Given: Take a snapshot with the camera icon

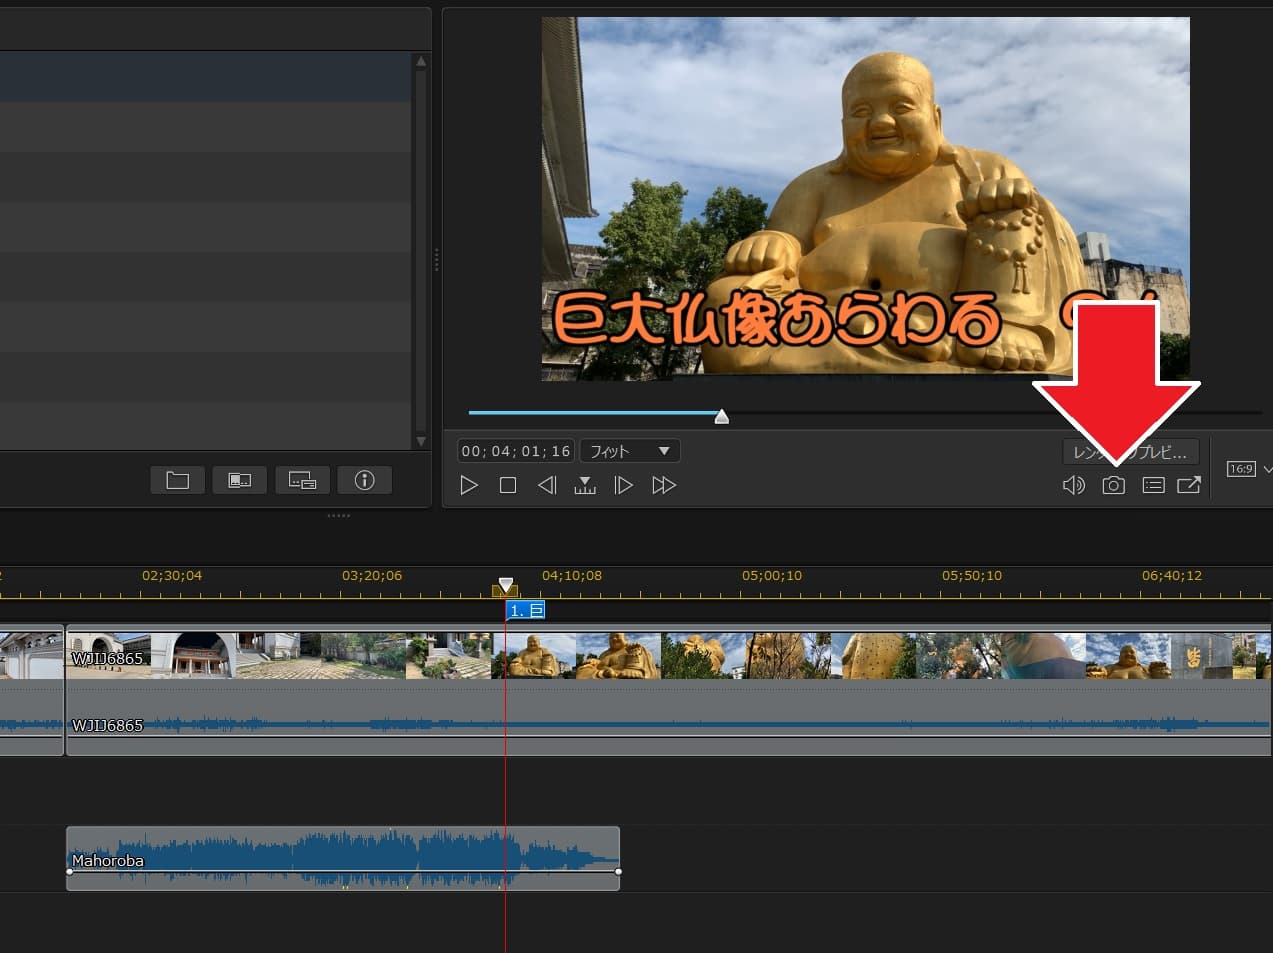Looking at the screenshot, I should point(1113,485).
